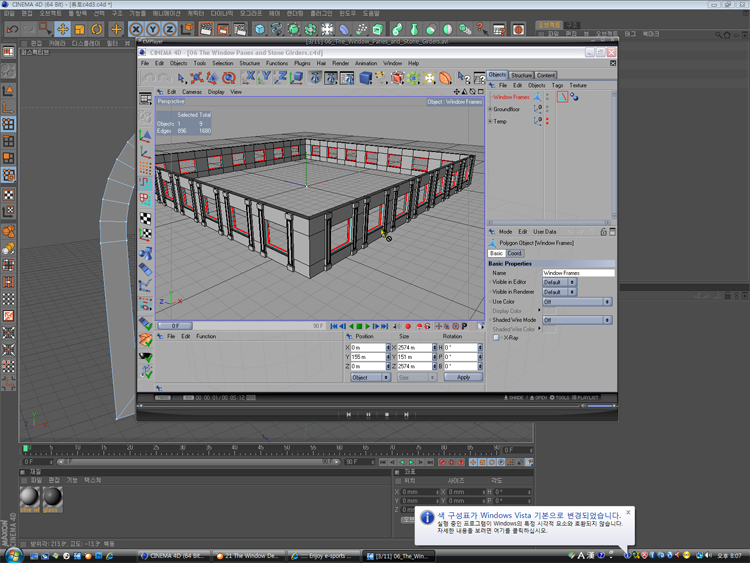Click the KMPlayer seek progress bar

pos(359,406)
